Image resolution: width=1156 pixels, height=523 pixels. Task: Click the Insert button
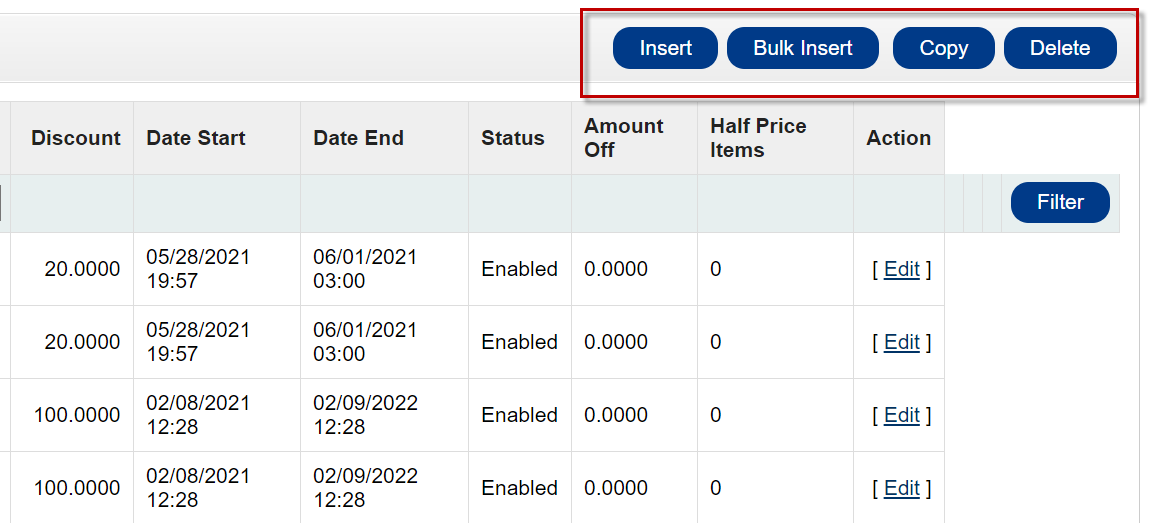click(665, 48)
